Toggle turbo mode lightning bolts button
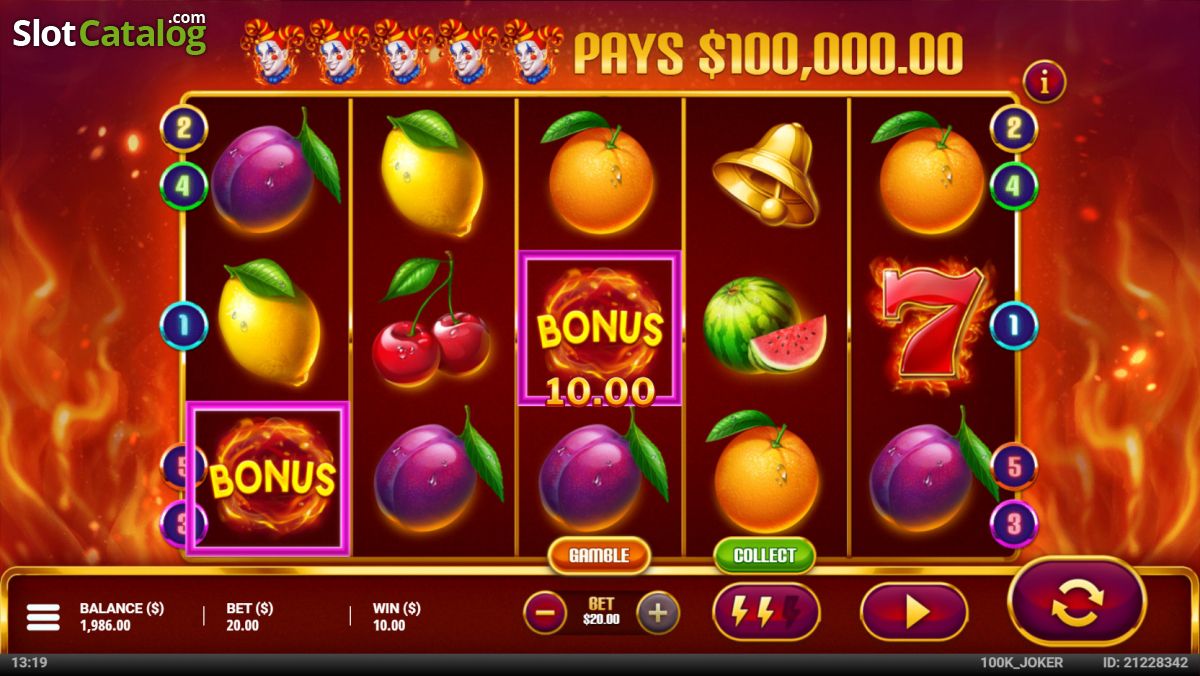1200x676 pixels. (766, 611)
